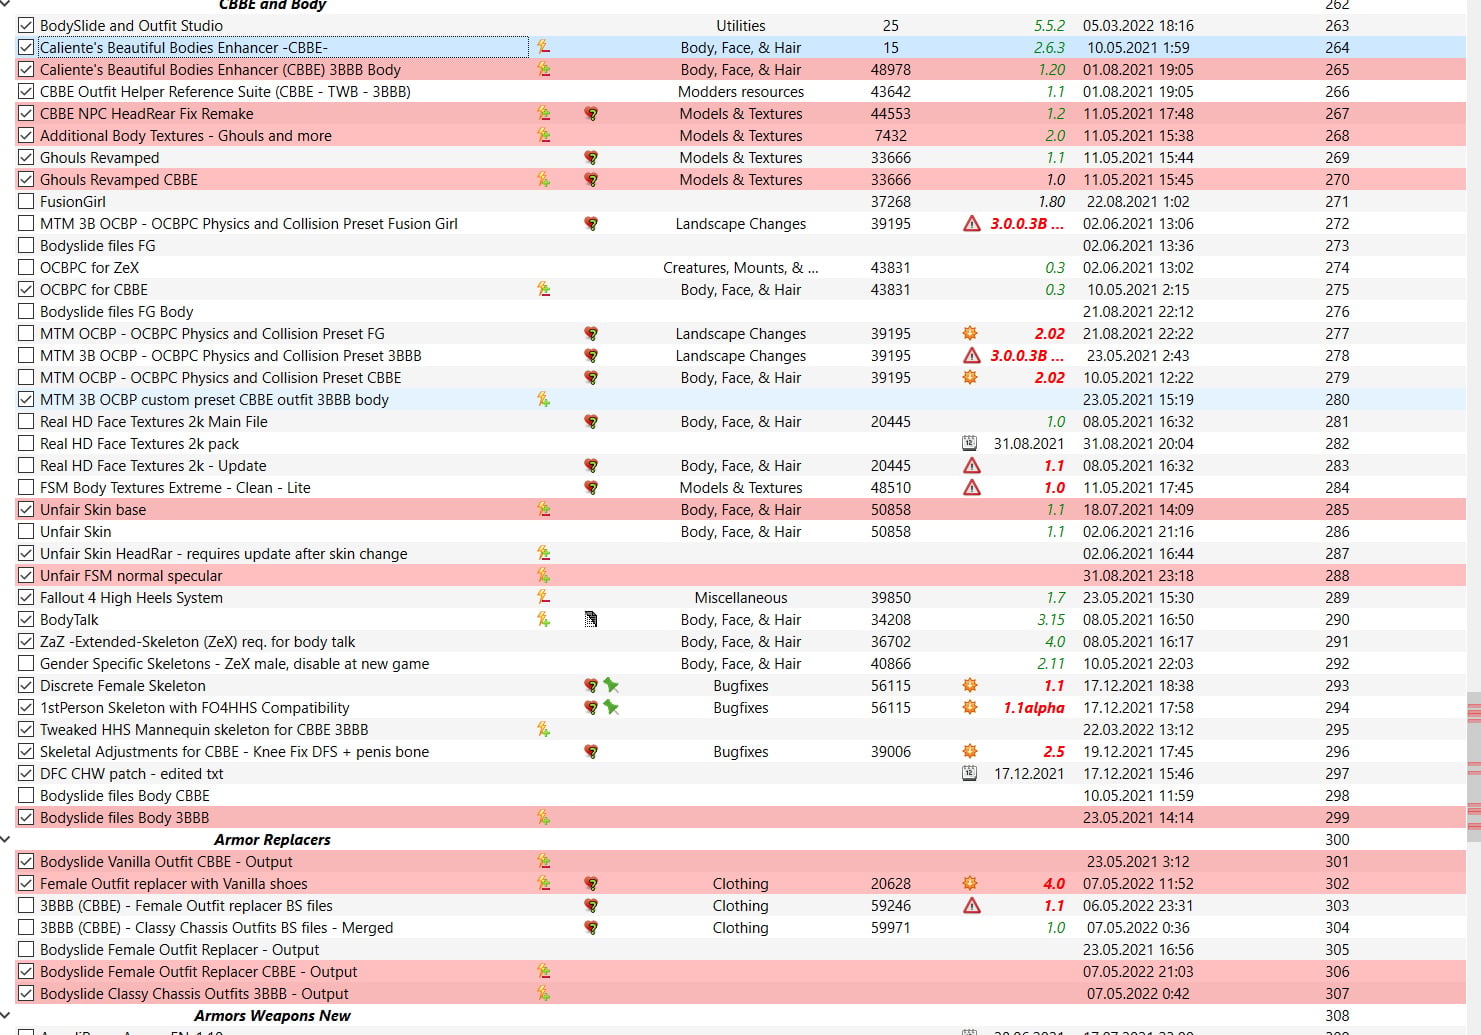This screenshot has height=1035, width=1481.
Task: Select the Armors Weapons New separator row
Action: click(x=740, y=1016)
